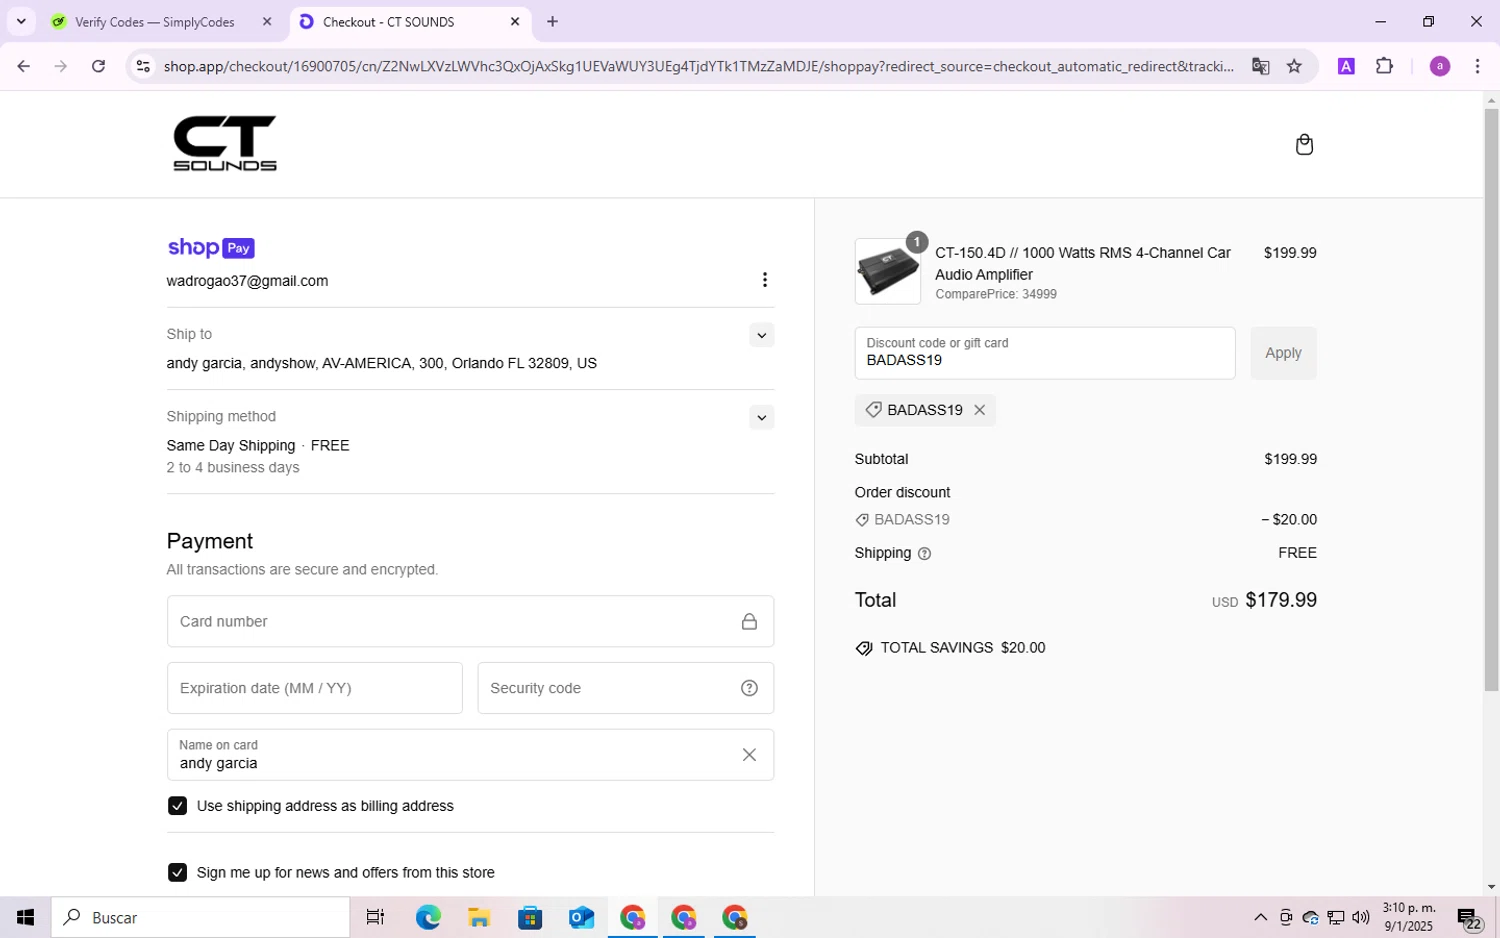Open the notifications center icon

[1468, 918]
